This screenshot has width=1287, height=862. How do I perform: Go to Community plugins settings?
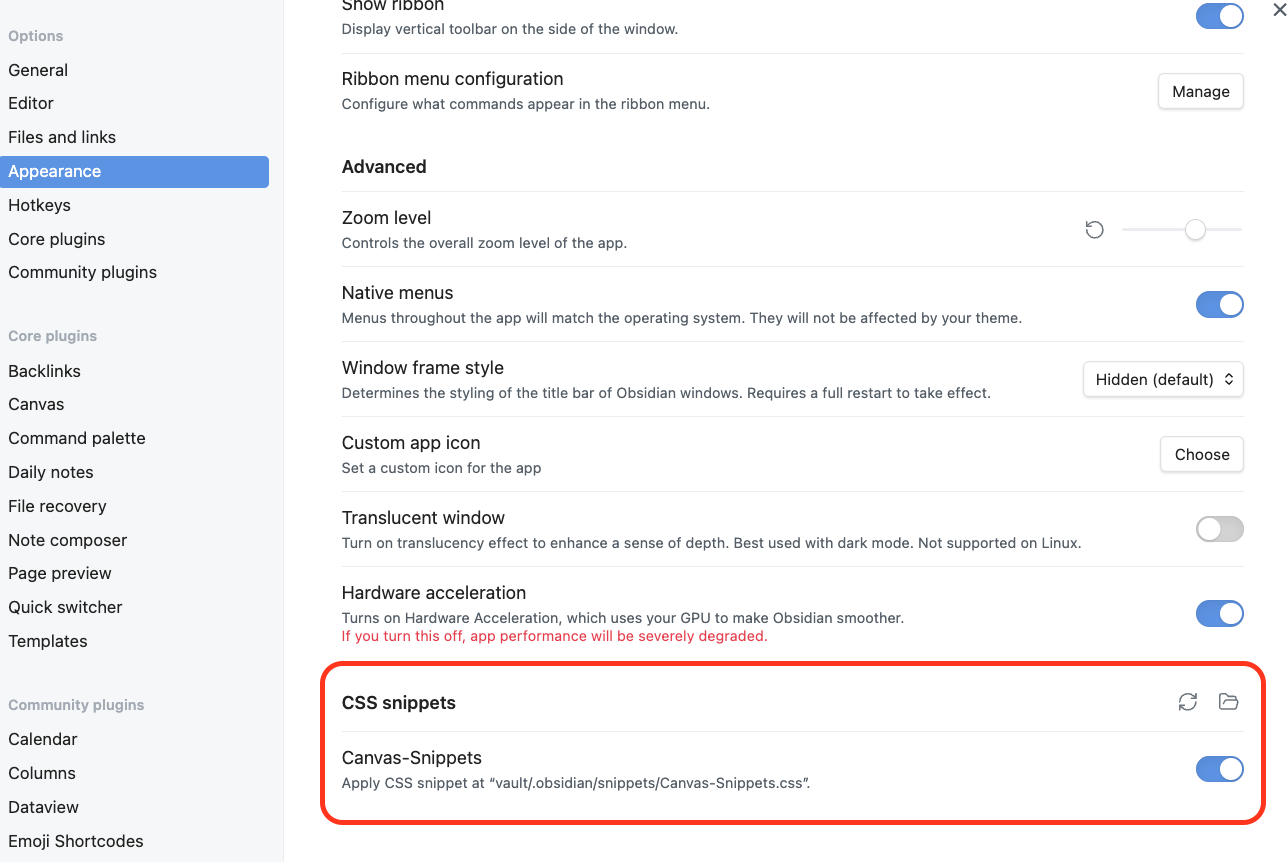coord(82,272)
